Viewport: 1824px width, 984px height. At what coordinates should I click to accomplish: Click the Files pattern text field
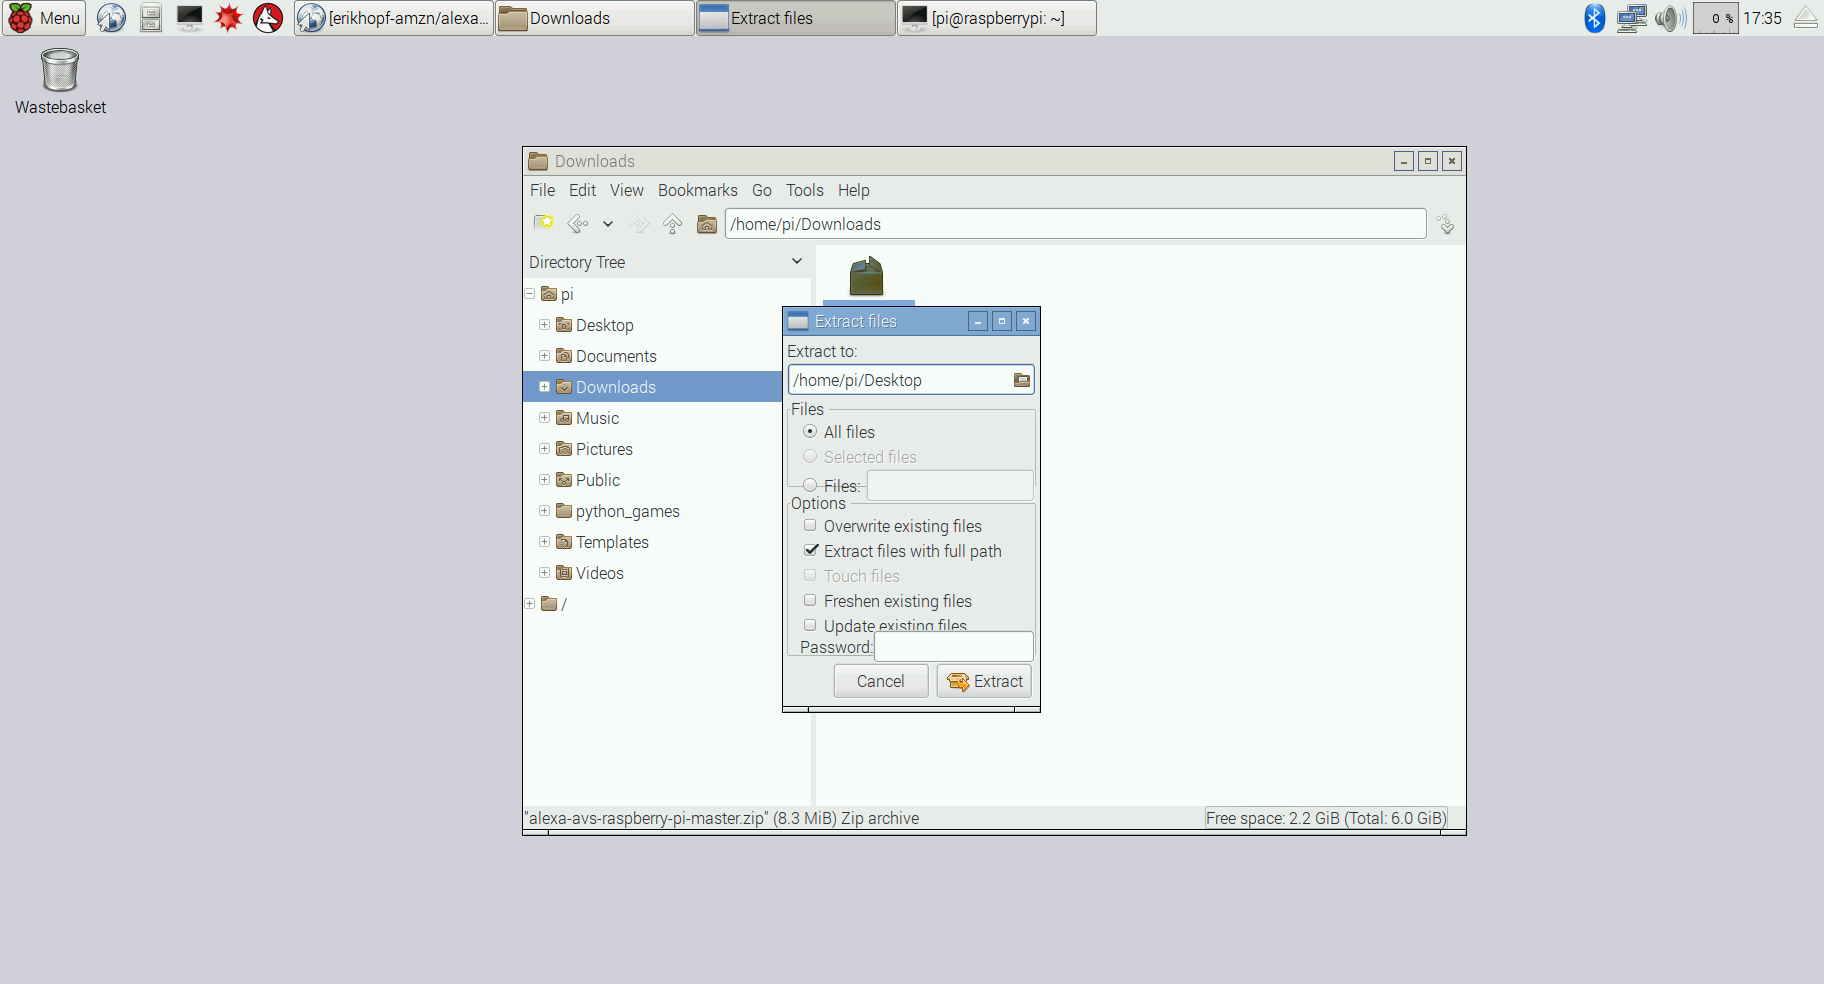[950, 485]
